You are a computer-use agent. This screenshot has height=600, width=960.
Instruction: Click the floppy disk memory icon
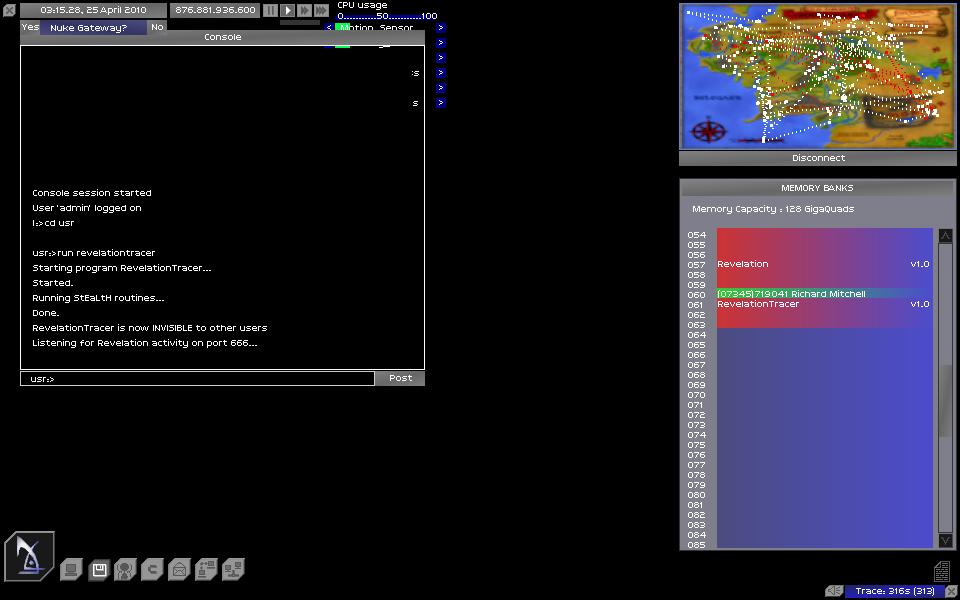coord(98,570)
